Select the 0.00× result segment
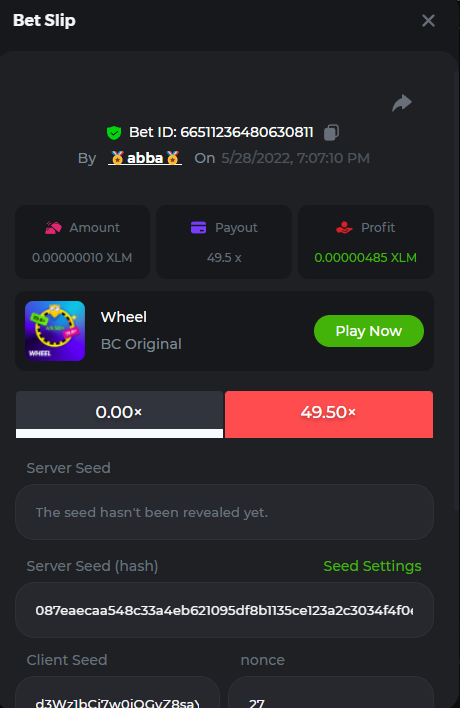 click(x=119, y=414)
